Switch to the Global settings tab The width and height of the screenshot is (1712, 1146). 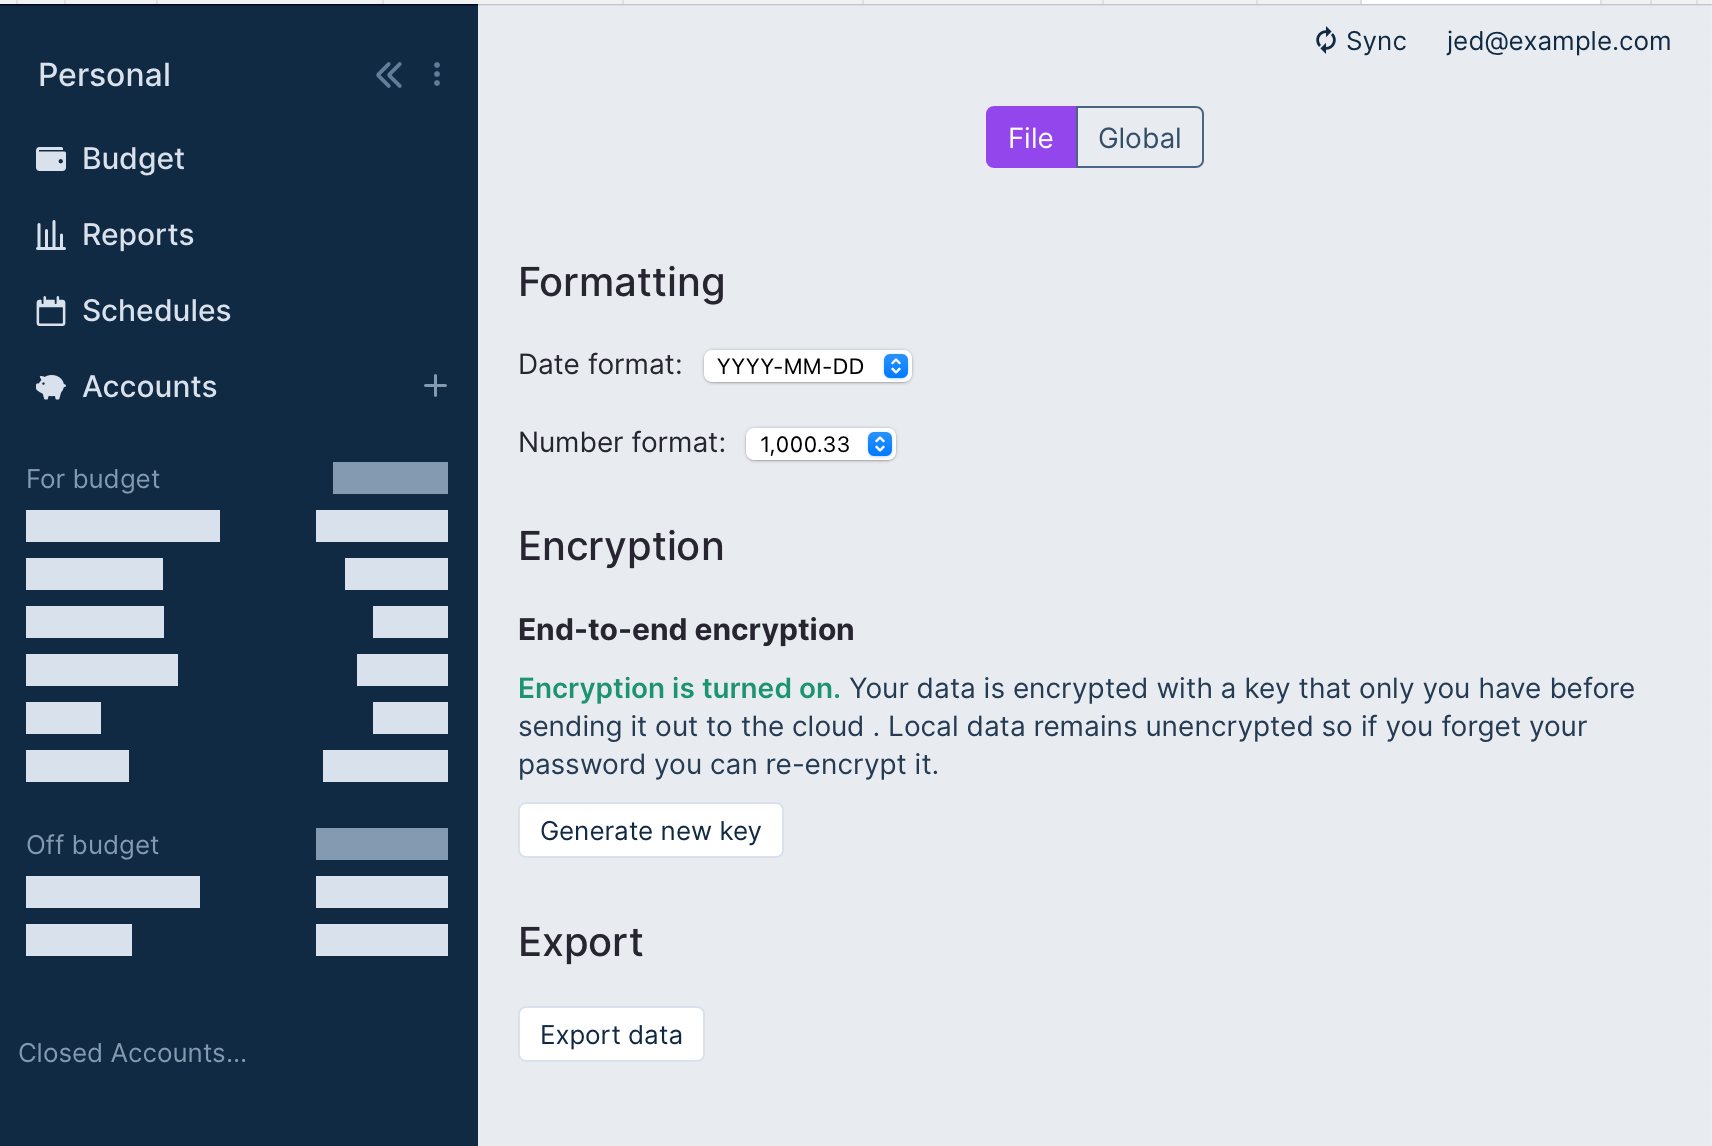[1140, 137]
